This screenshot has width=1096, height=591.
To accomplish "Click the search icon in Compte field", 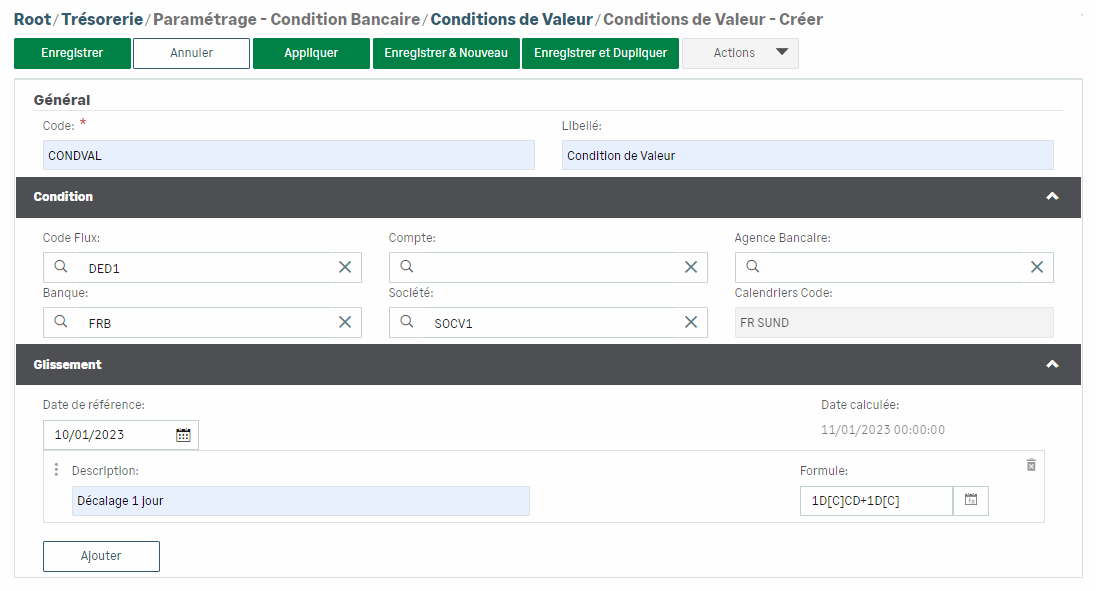I will 407,267.
